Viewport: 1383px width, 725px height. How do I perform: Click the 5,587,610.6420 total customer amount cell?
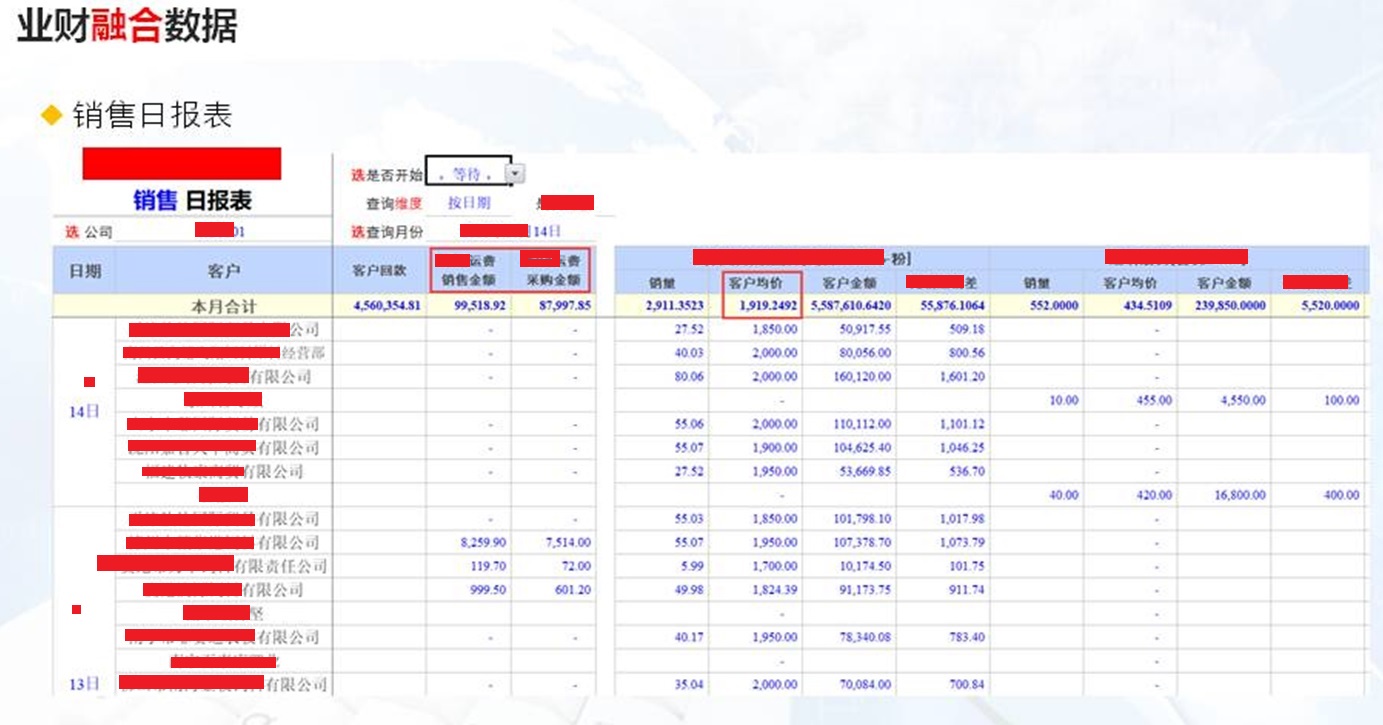pos(849,306)
